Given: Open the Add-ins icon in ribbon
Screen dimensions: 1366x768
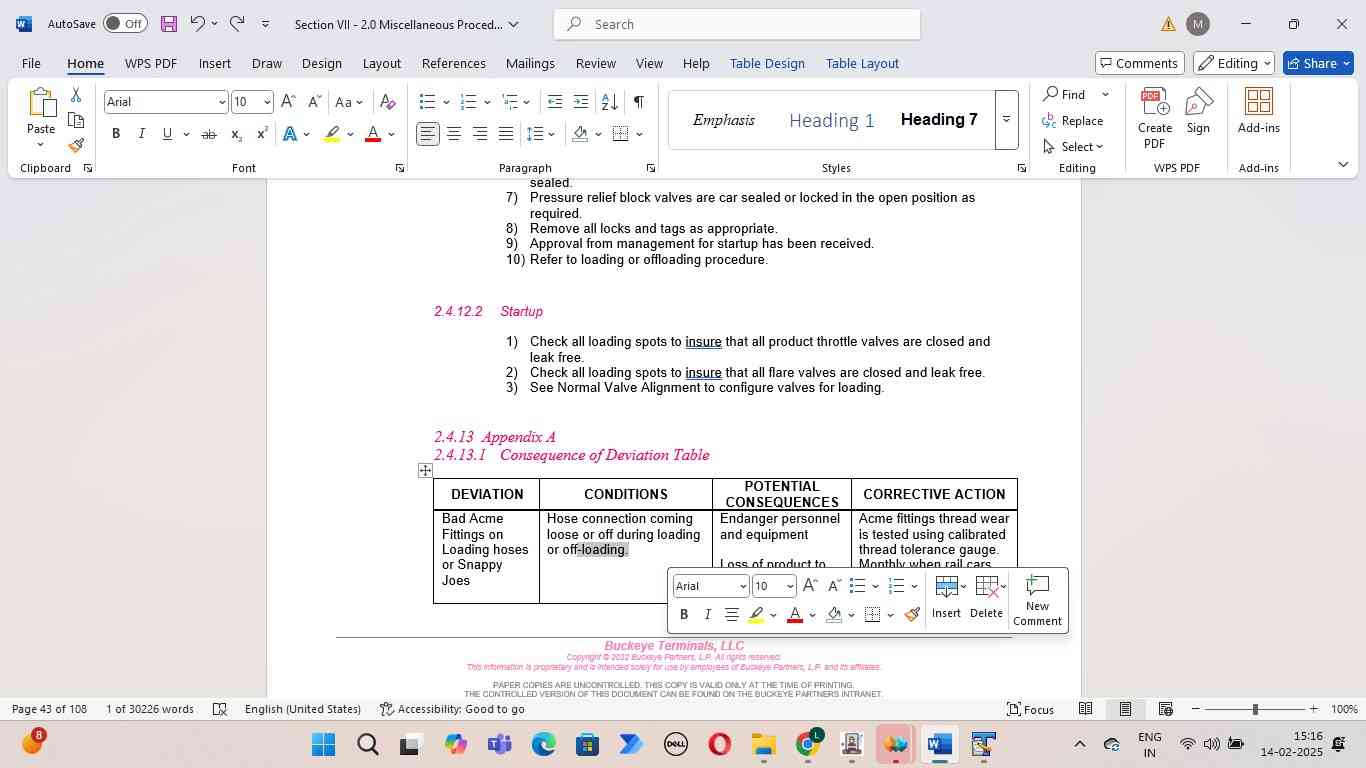Looking at the screenshot, I should click(1258, 110).
